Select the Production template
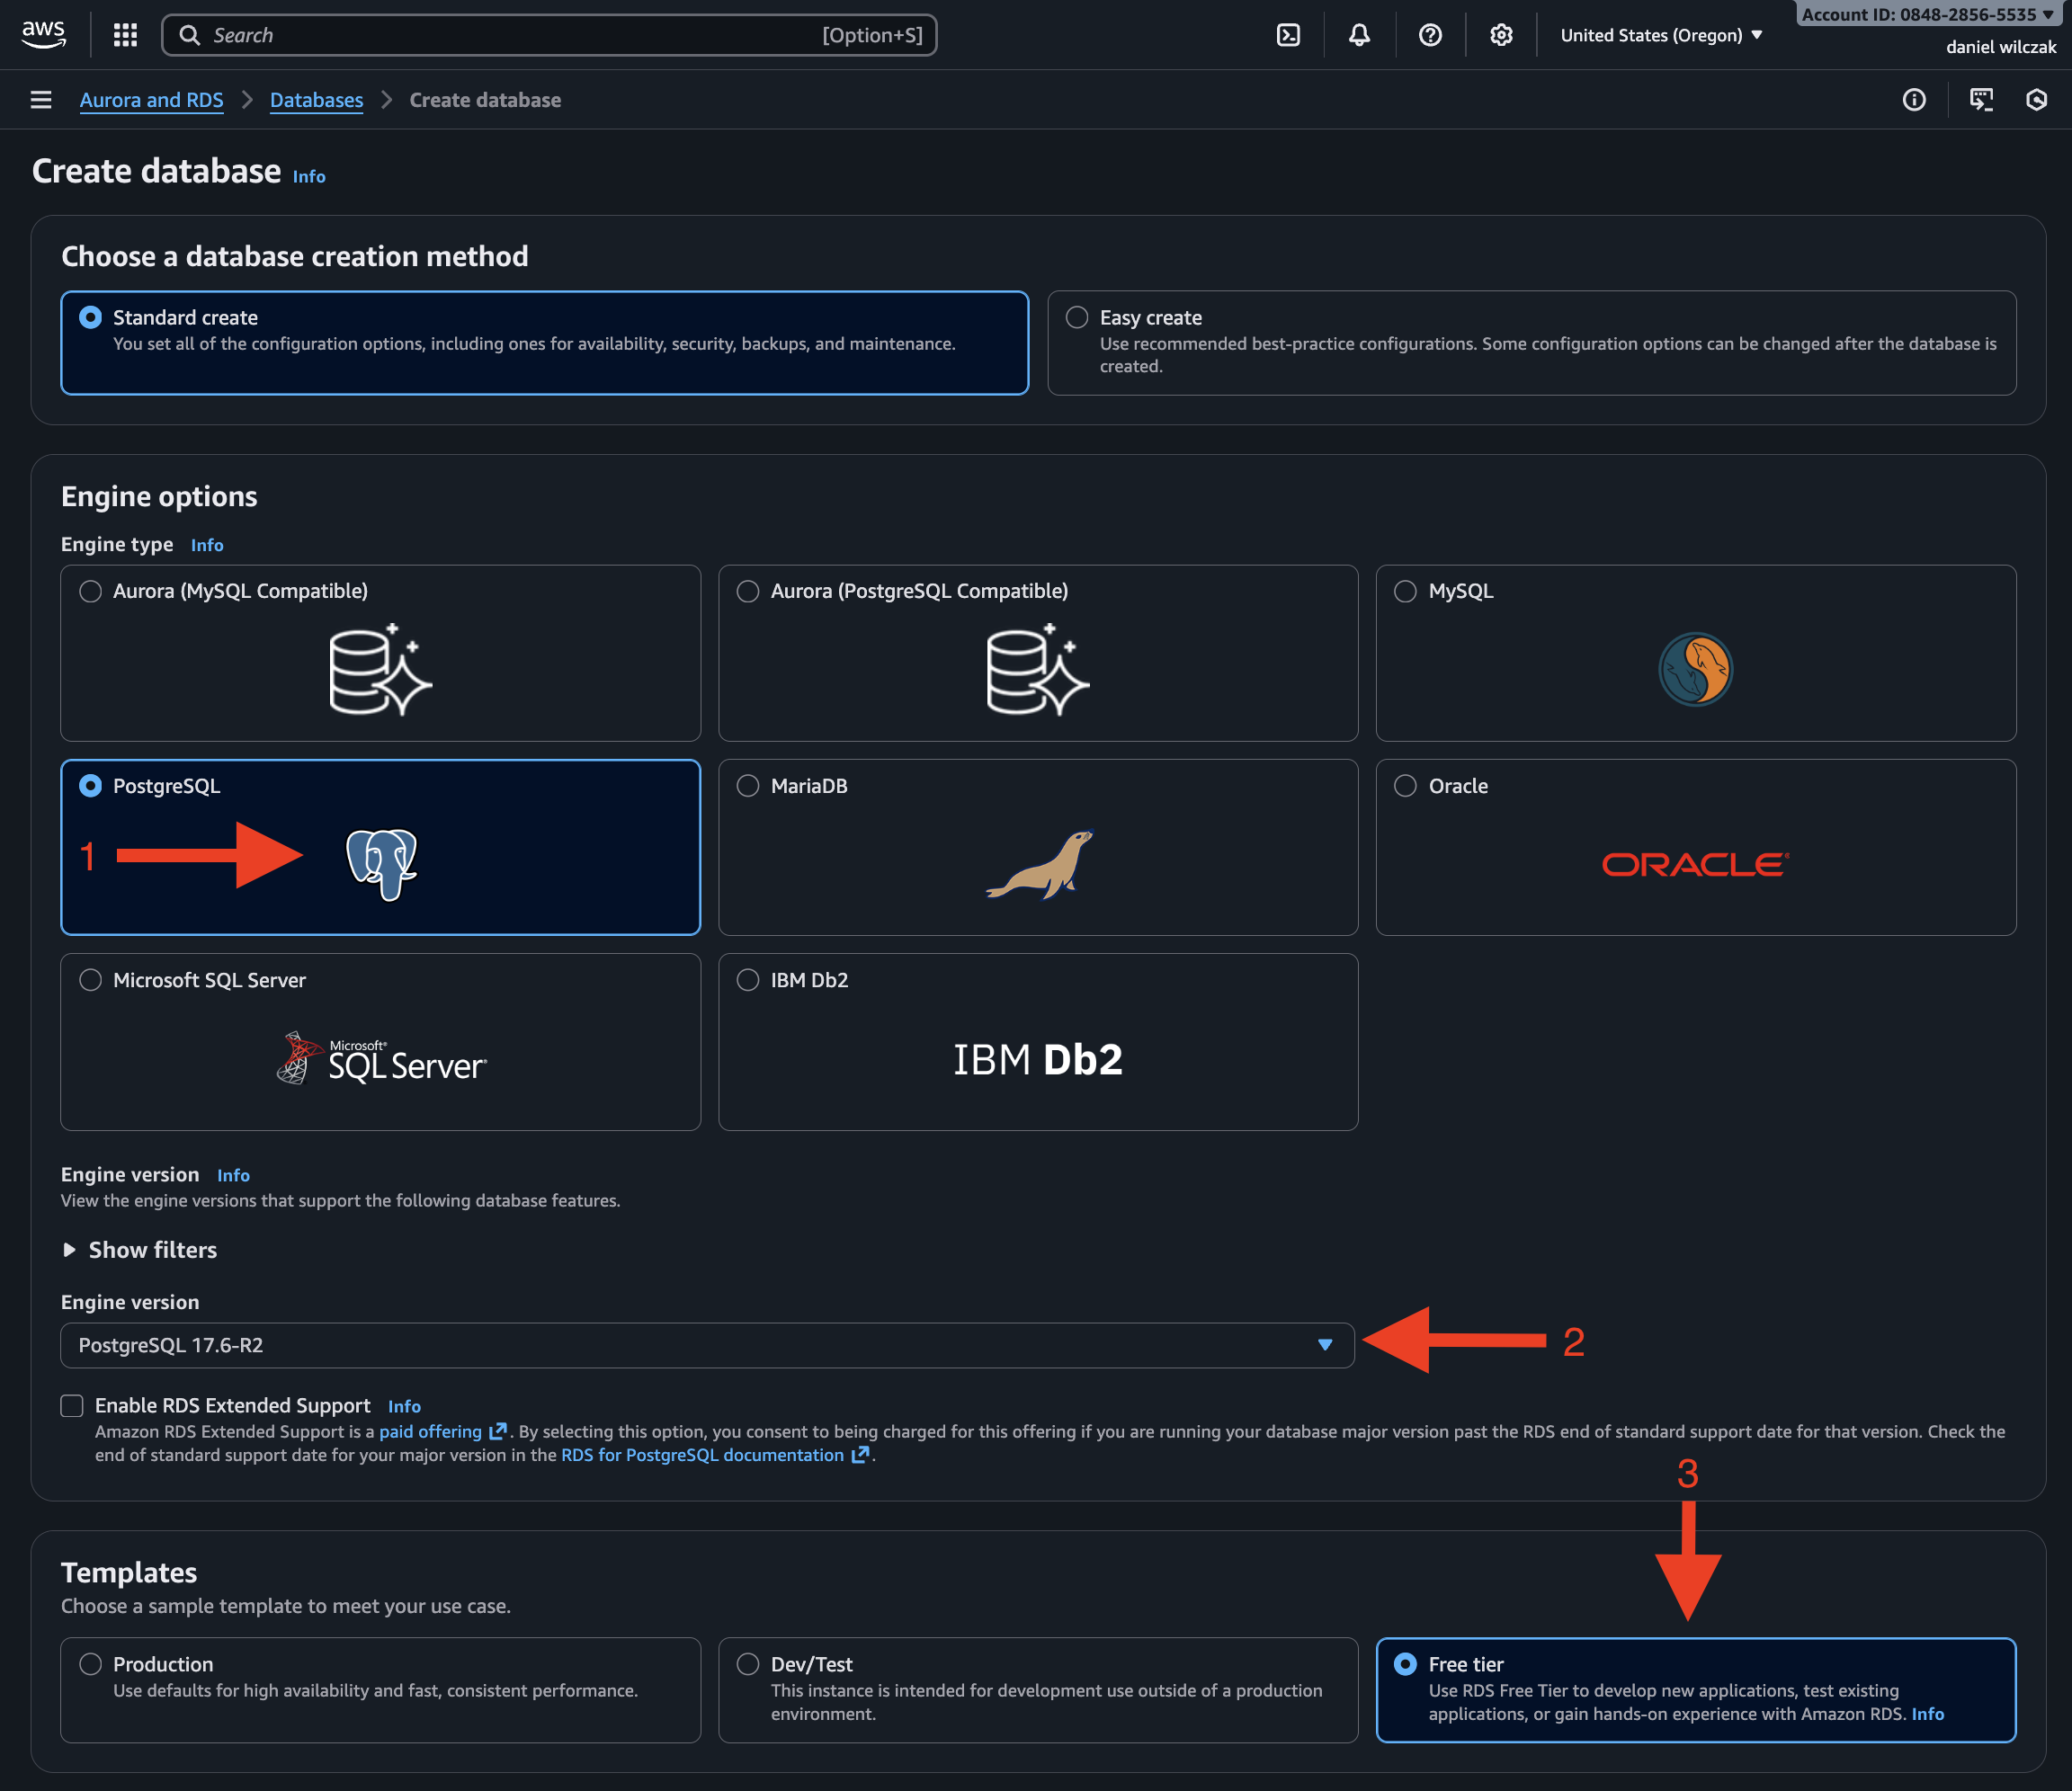2072x1791 pixels. tap(91, 1664)
